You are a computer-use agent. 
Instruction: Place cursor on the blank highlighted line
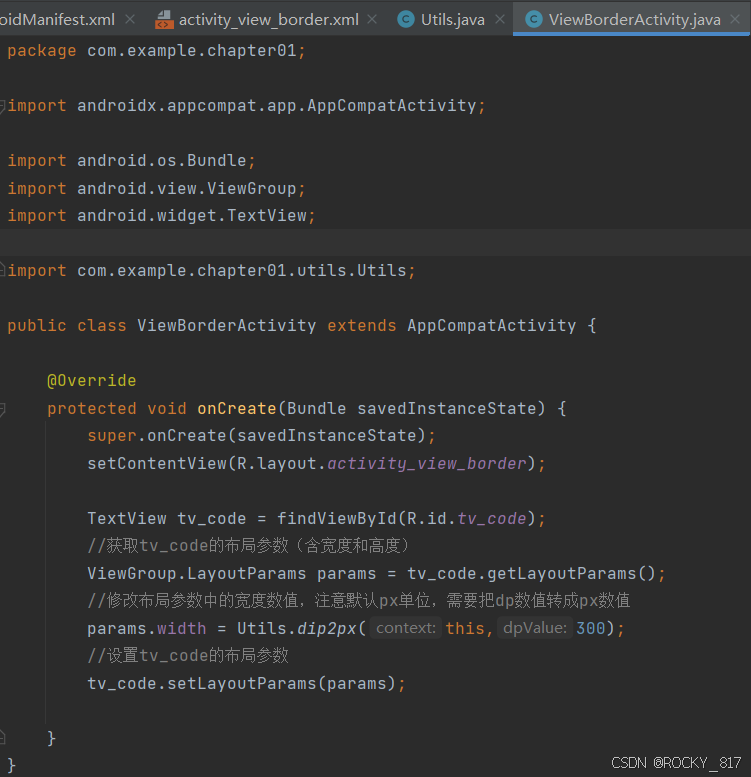tap(376, 242)
